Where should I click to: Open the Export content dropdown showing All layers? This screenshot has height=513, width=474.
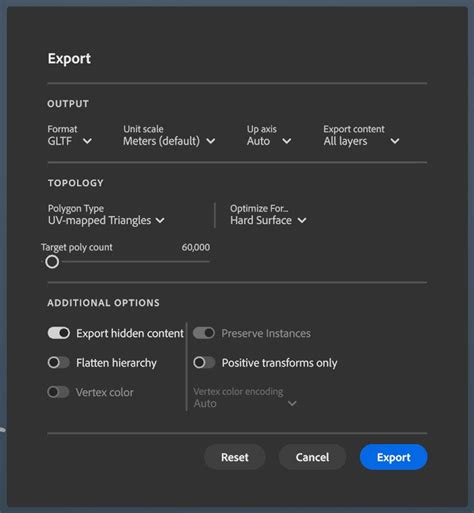(361, 141)
